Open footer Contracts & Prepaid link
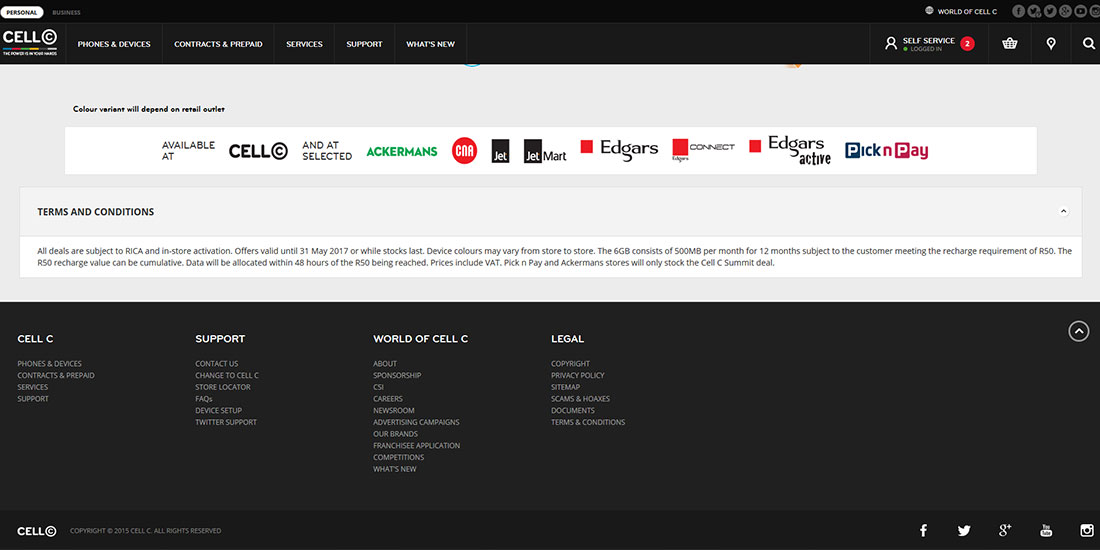Viewport: 1100px width, 550px height. click(56, 375)
